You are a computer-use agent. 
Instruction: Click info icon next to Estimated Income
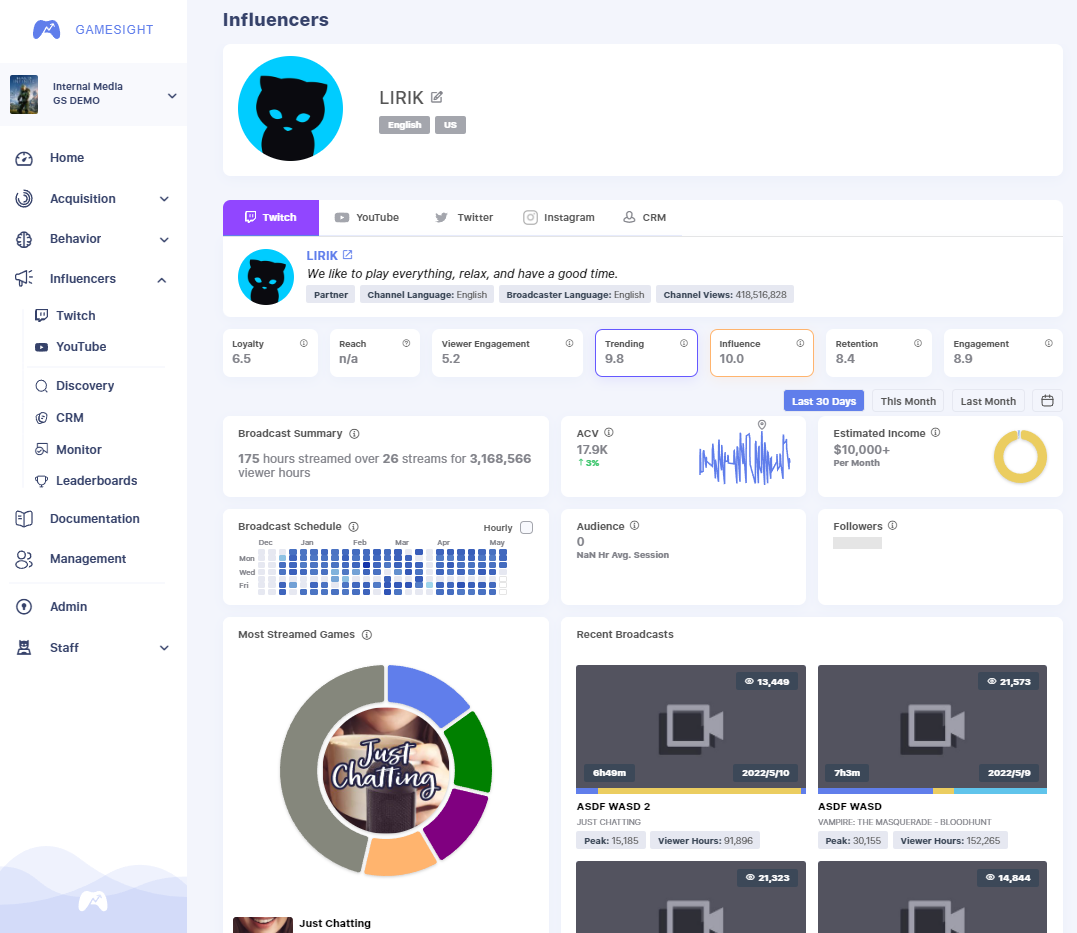point(936,432)
